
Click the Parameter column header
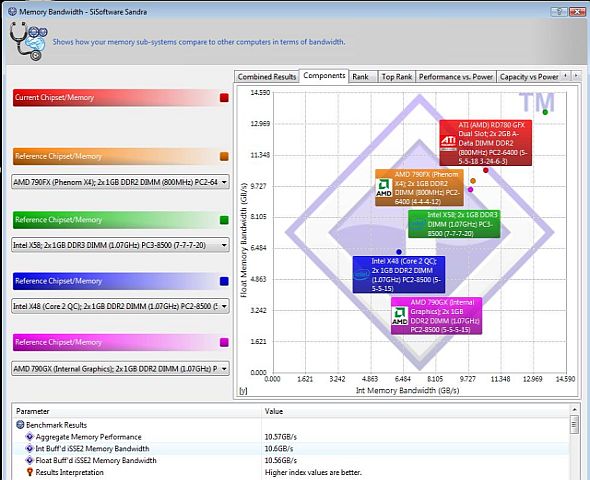[x=137, y=411]
